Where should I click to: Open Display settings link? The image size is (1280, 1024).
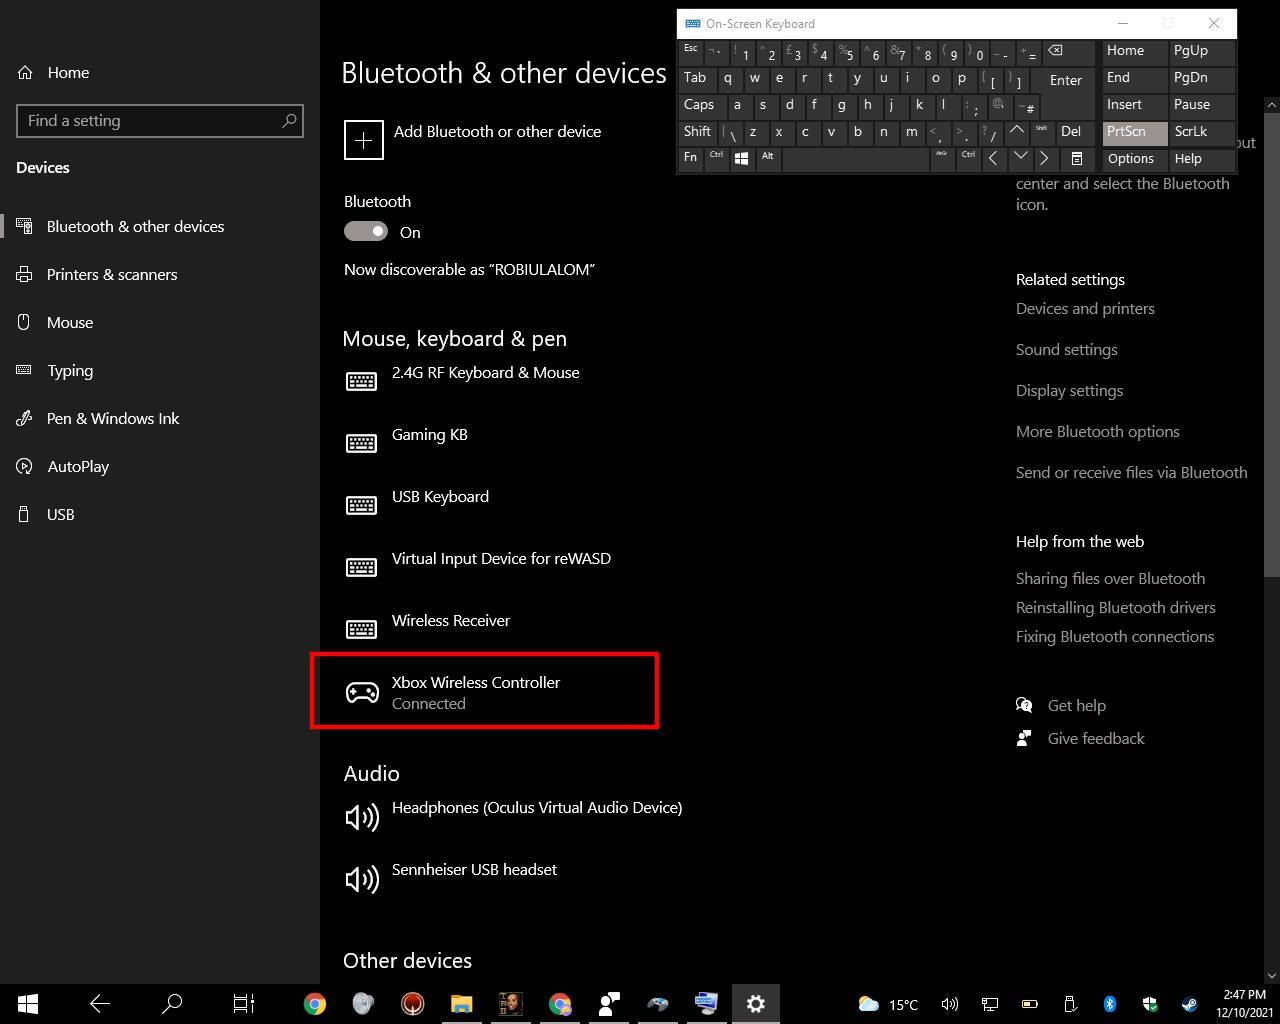tap(1069, 390)
